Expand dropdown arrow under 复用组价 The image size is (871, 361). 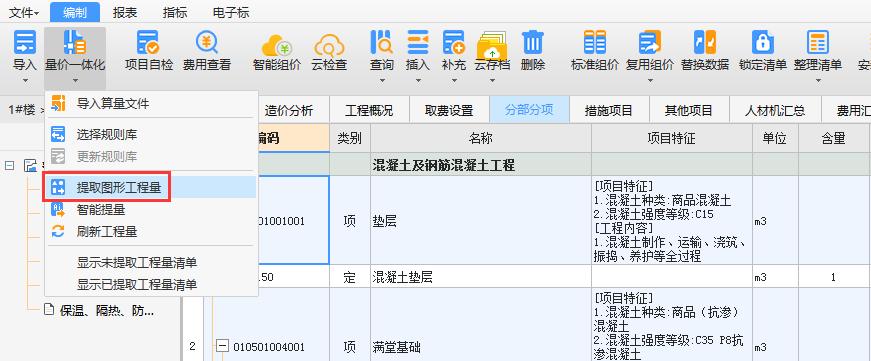649,81
